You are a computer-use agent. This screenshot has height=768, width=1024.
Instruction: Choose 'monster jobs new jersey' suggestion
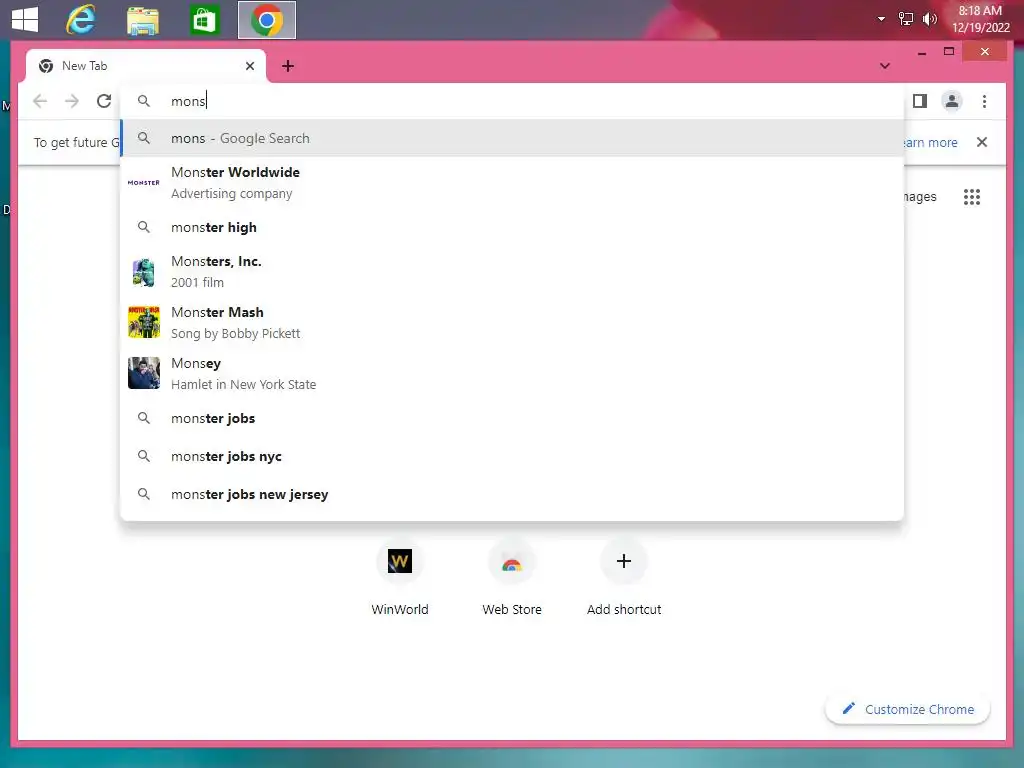tap(513, 494)
